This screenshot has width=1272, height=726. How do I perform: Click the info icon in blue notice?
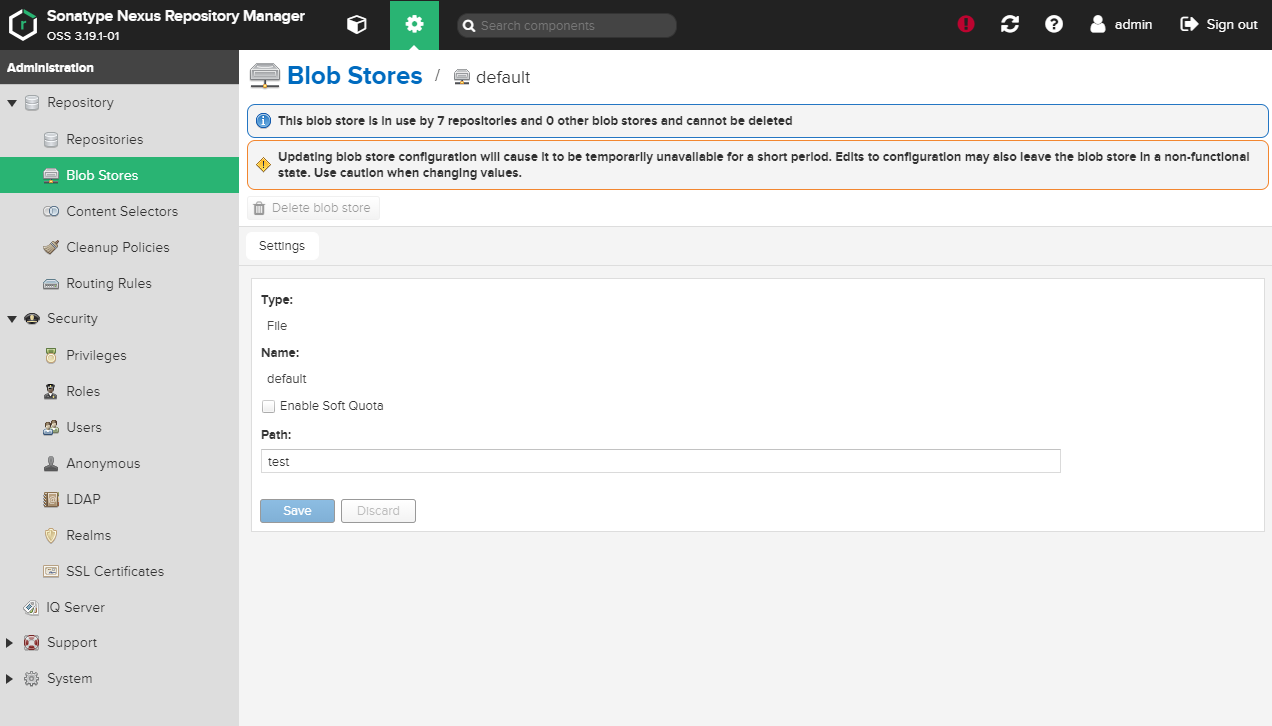coord(264,121)
